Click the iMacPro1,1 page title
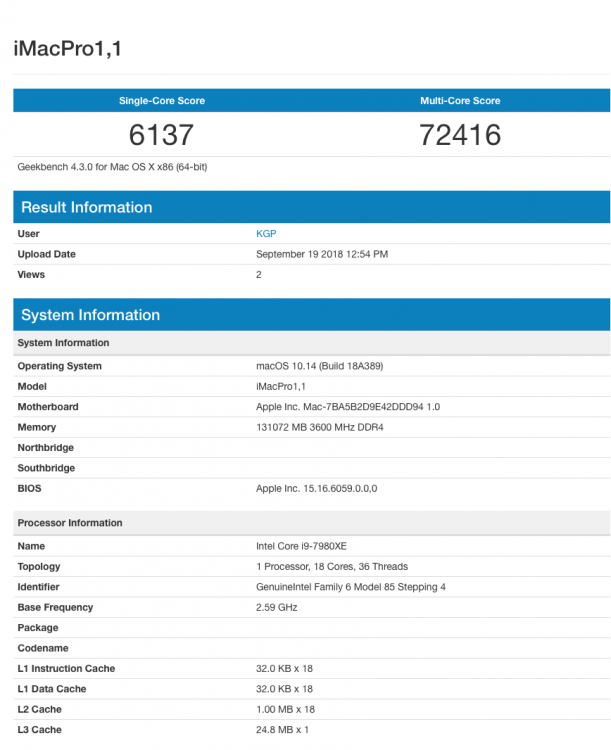The height and width of the screenshot is (750, 611). (x=67, y=48)
